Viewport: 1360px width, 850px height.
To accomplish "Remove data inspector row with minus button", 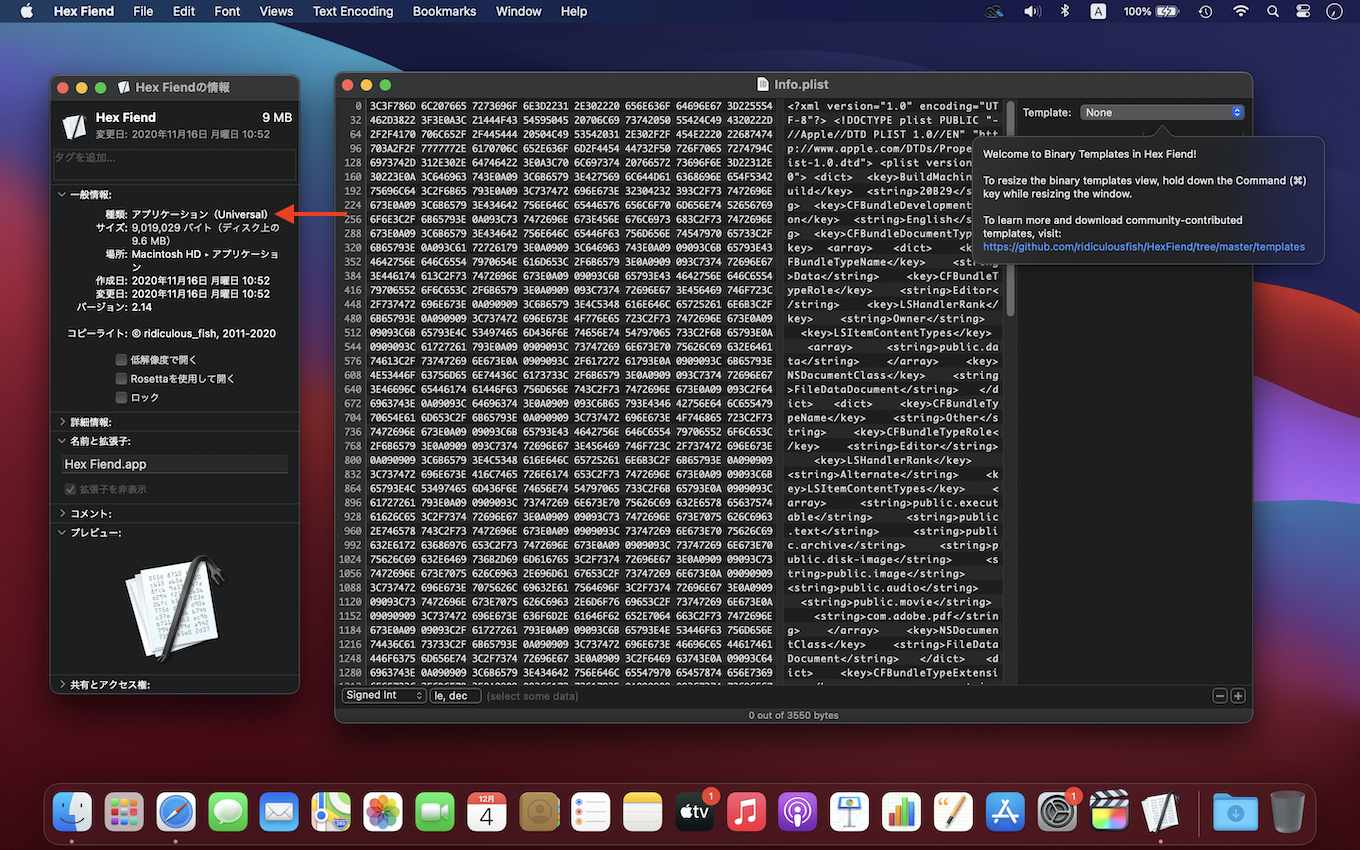I will 1220,696.
